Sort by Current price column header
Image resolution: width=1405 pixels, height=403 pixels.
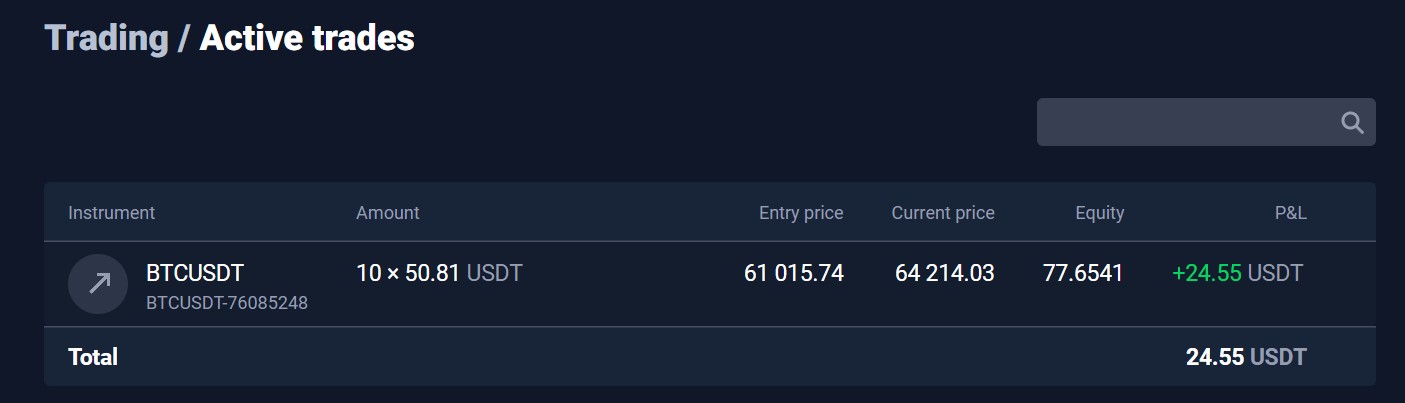tap(943, 213)
